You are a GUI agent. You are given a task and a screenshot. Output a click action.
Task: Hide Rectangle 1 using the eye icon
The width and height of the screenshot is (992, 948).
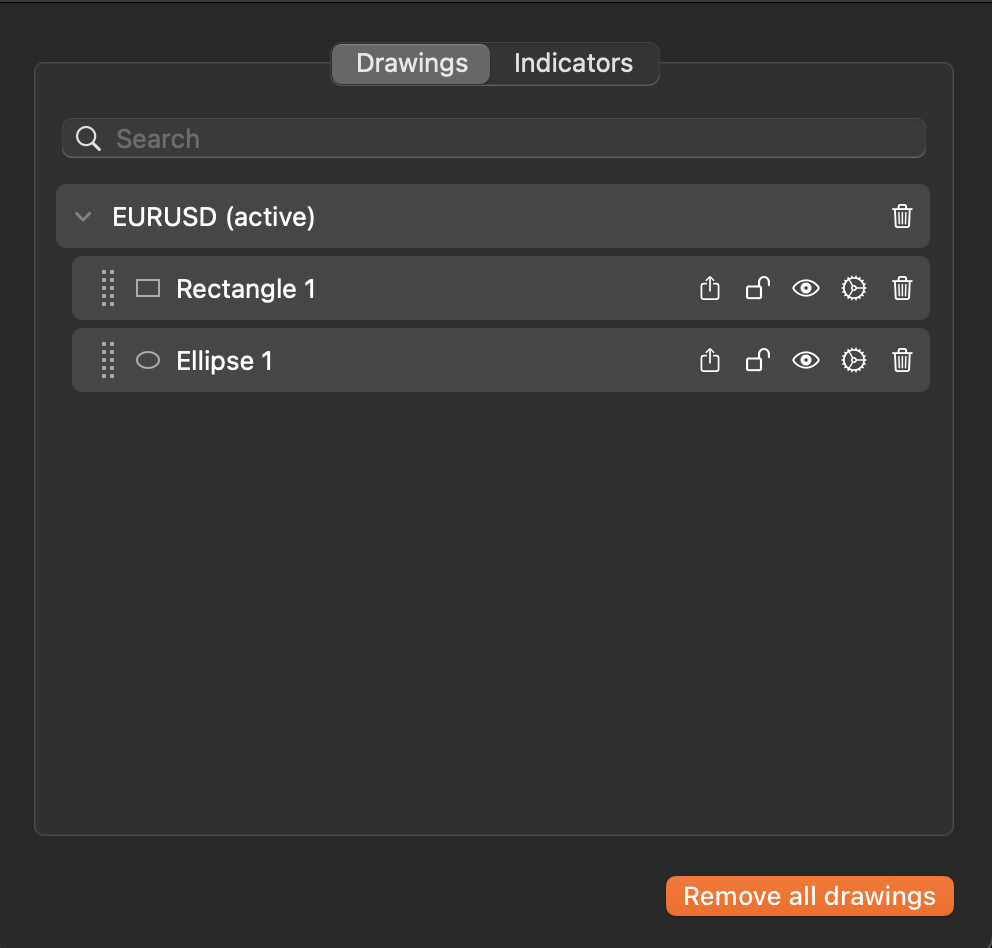(805, 289)
